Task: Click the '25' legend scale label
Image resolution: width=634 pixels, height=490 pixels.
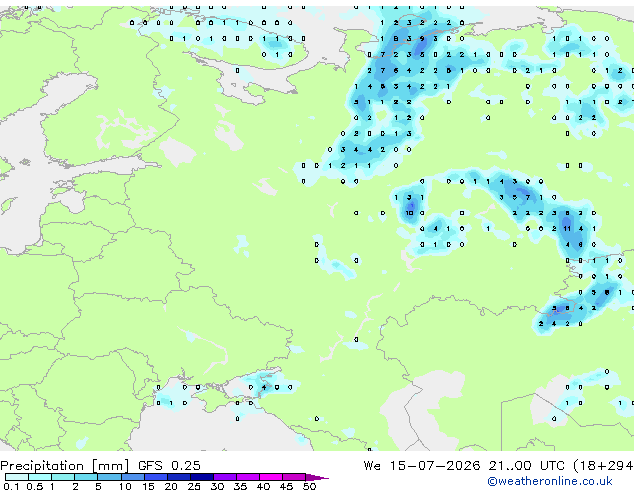Action: point(194,486)
